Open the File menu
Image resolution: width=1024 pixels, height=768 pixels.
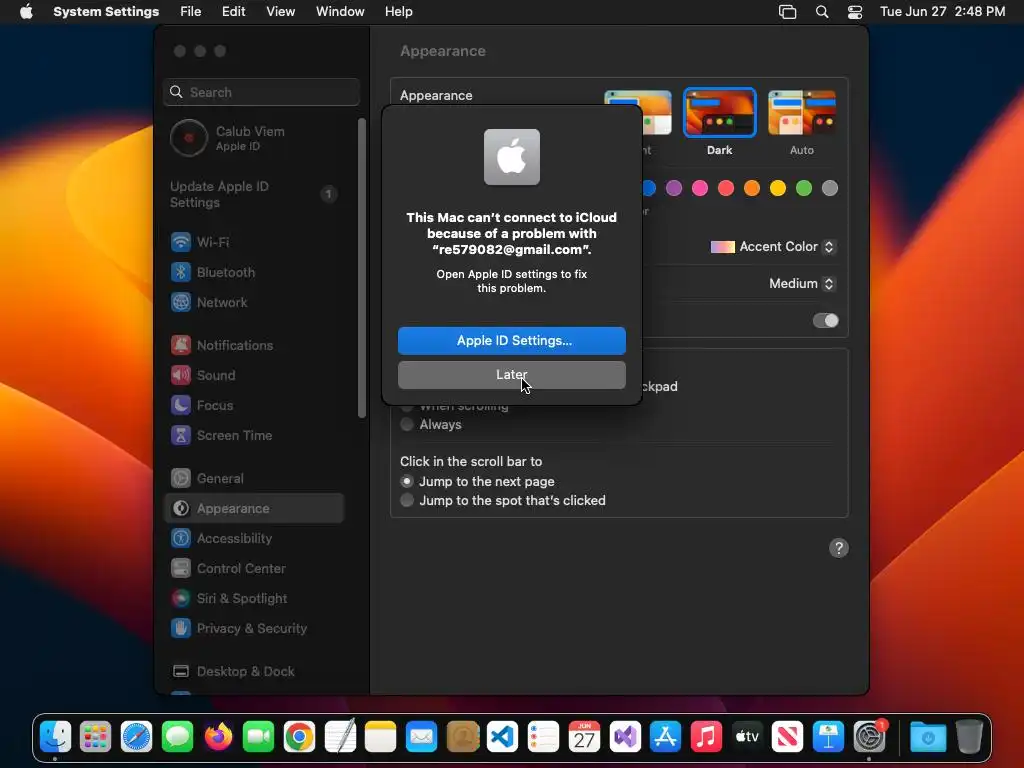(191, 12)
